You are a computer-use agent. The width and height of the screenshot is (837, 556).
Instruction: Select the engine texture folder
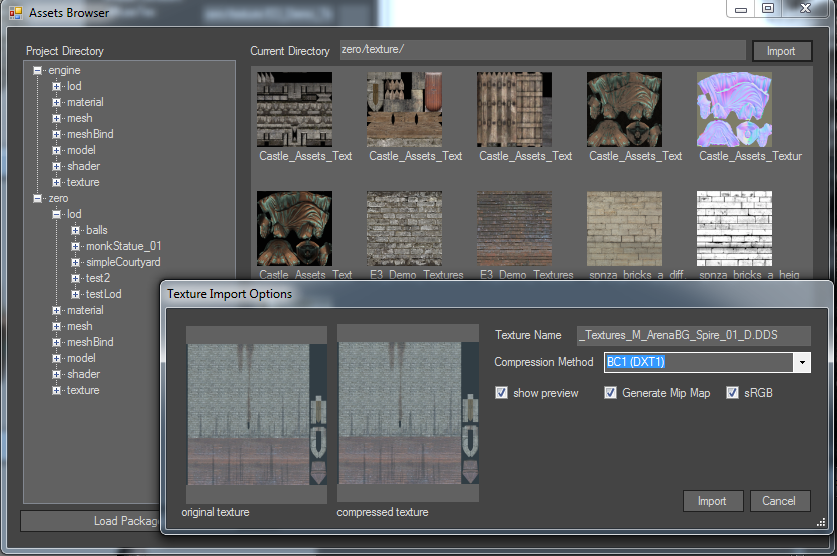tap(83, 182)
